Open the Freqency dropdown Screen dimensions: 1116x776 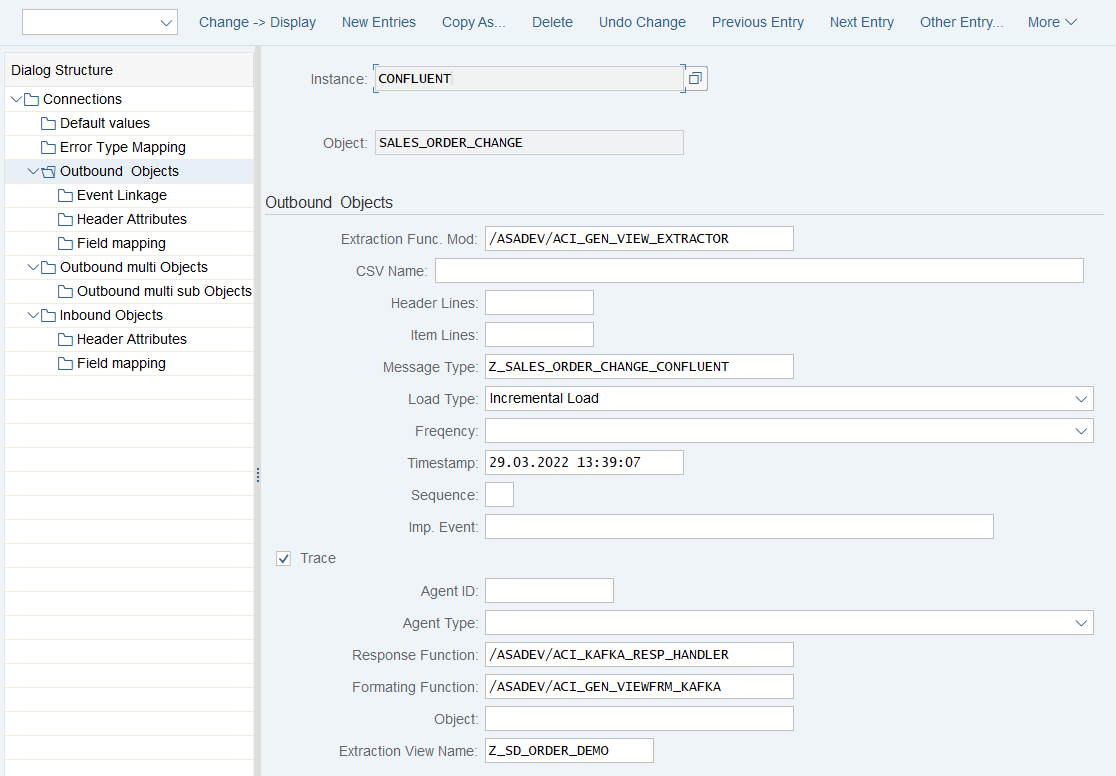coord(1081,431)
